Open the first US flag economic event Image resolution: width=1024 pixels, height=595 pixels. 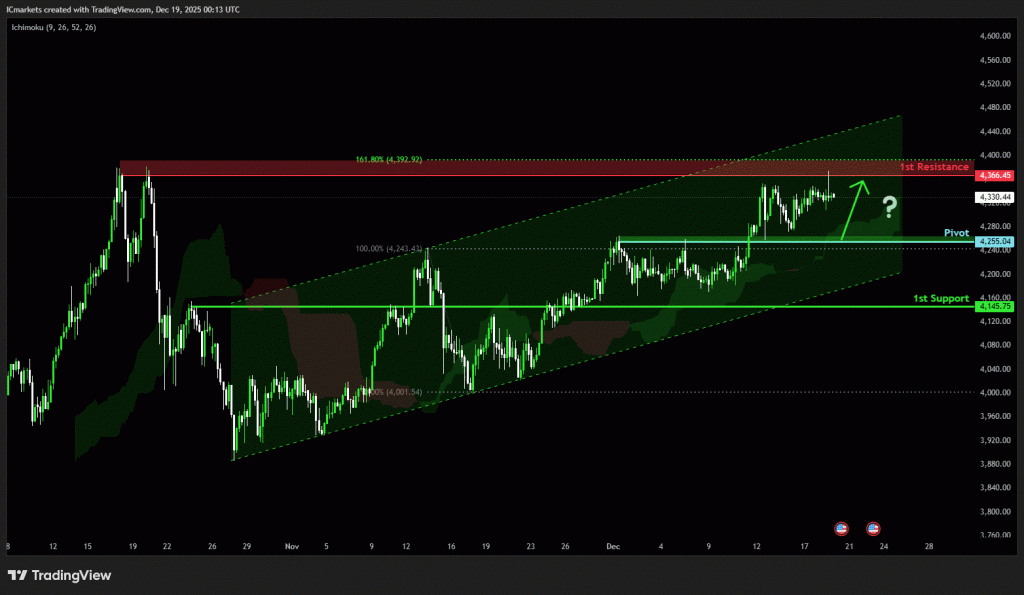(x=841, y=527)
